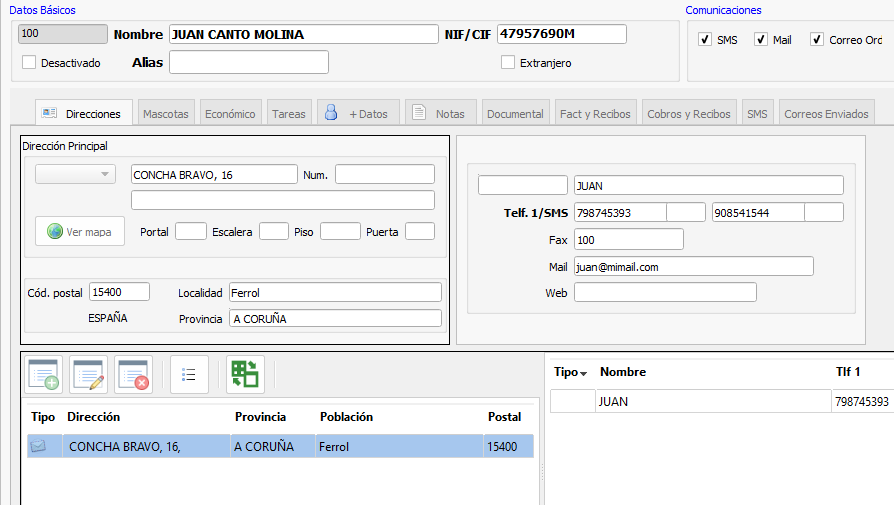Click the Ferrol cell in address list
The height and width of the screenshot is (505, 894).
click(399, 446)
